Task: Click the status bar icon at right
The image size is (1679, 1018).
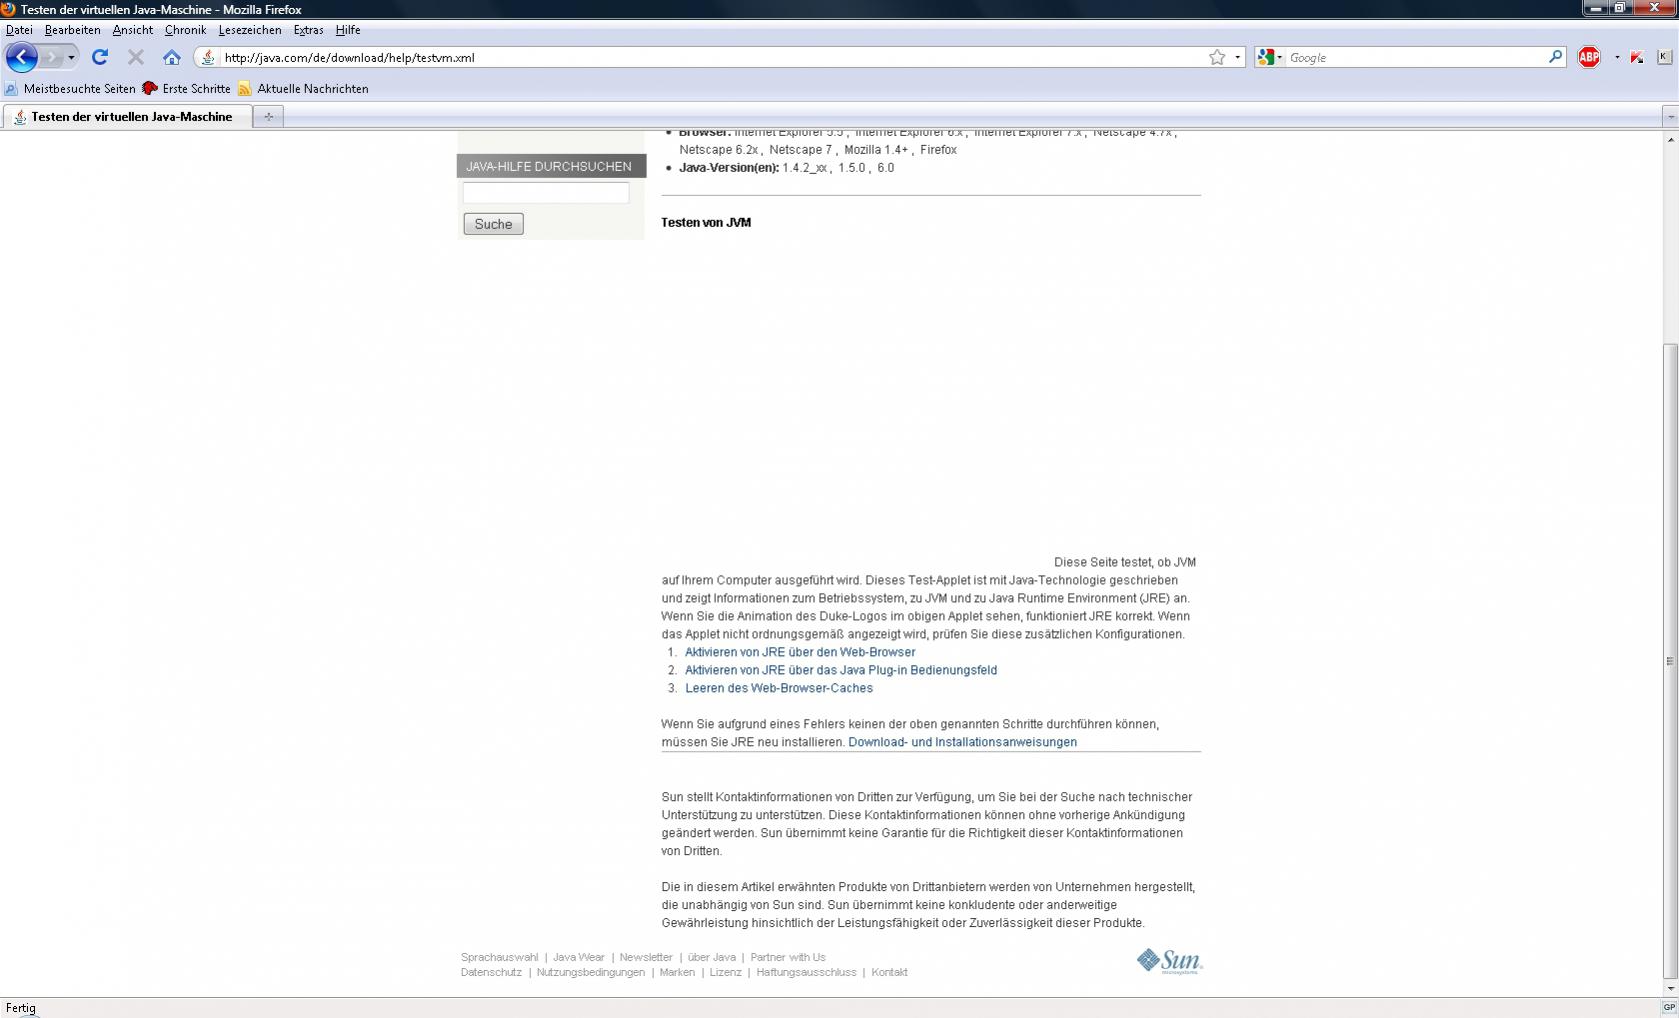Action: click(x=1668, y=1008)
